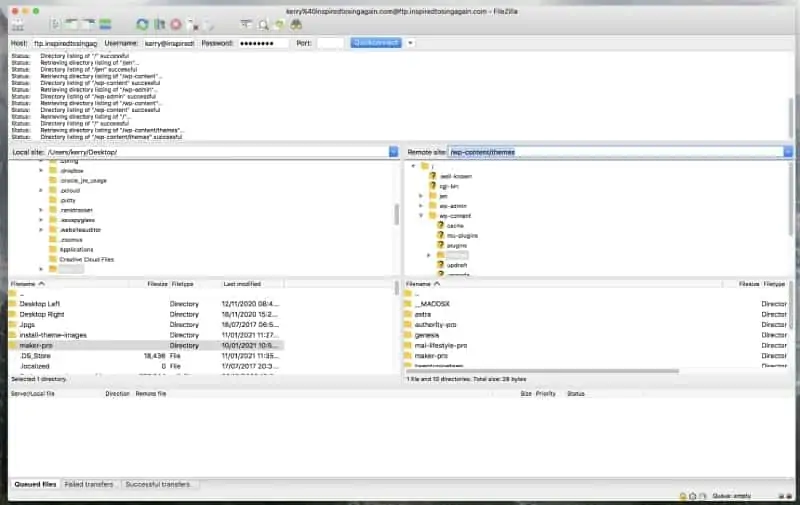Open the Remote site path dropdown
Screen dimensions: 800x505
click(x=788, y=152)
